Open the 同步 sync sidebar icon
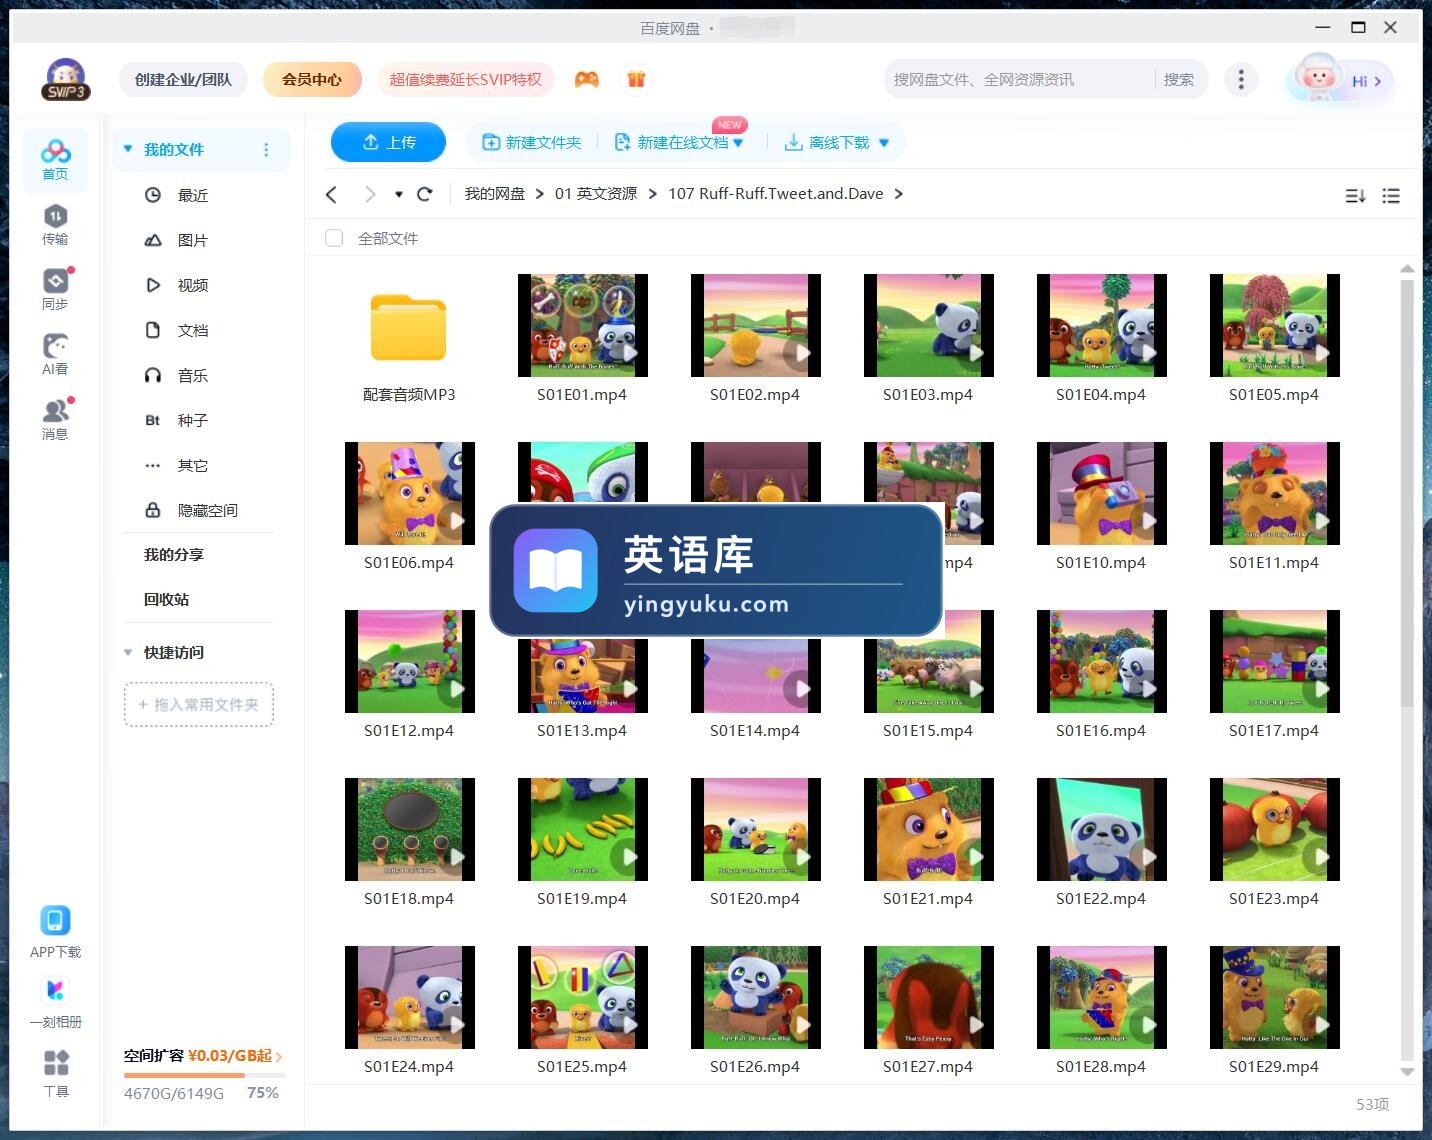This screenshot has height=1140, width=1432. point(55,290)
